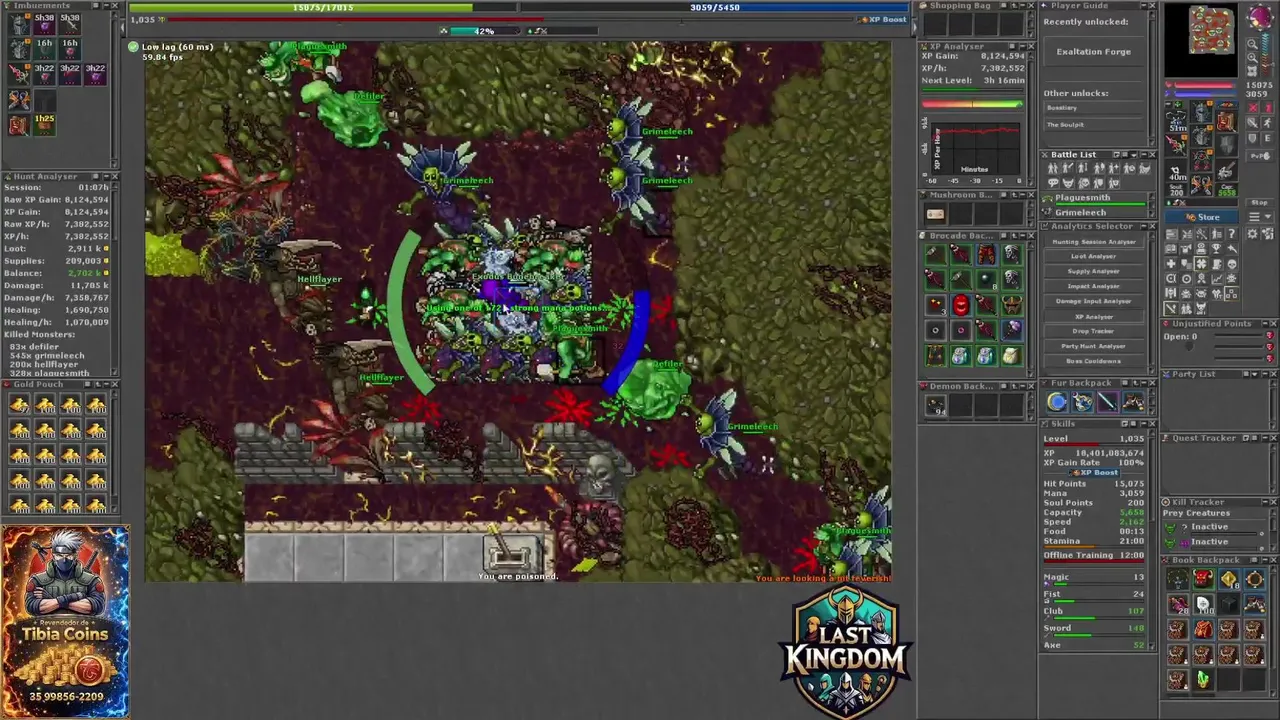1280x720 pixels.
Task: Click the Cap 5658 indicator
Action: [1227, 190]
